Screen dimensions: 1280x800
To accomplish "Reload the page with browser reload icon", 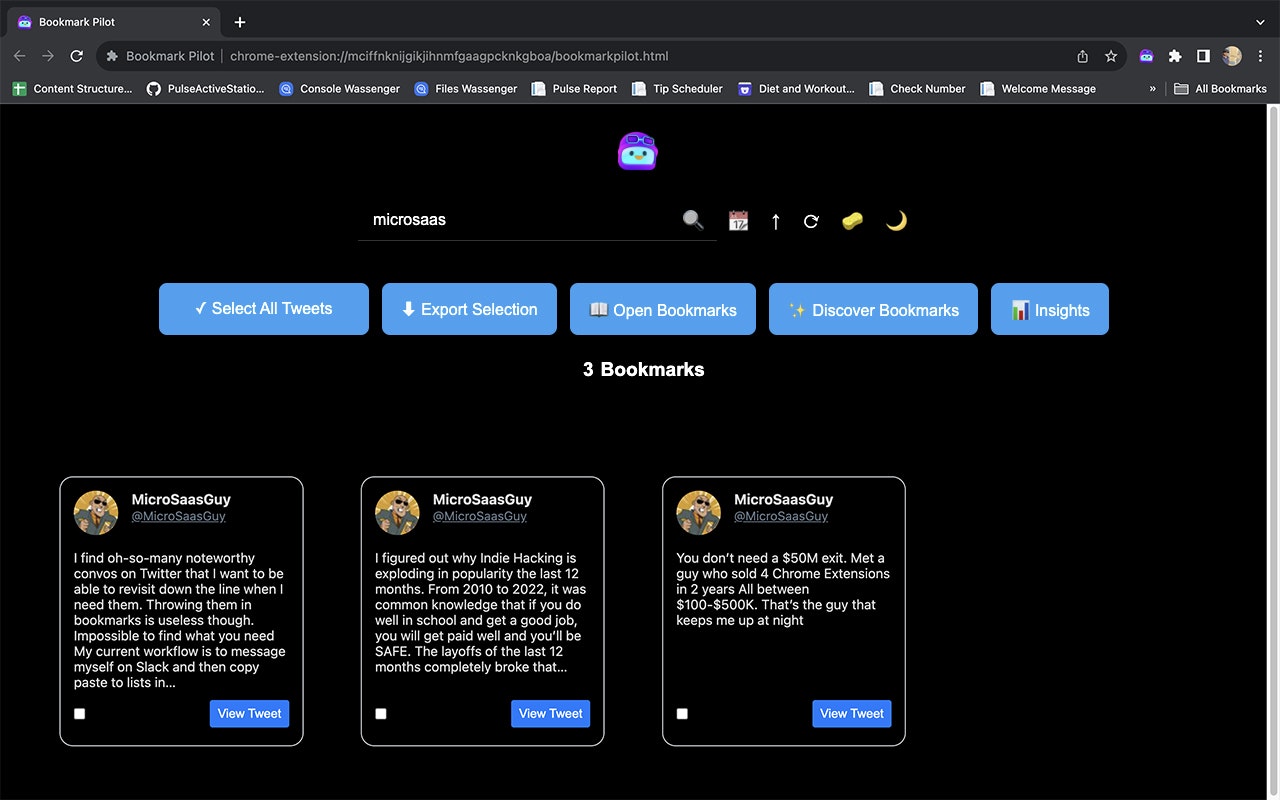I will (x=76, y=56).
